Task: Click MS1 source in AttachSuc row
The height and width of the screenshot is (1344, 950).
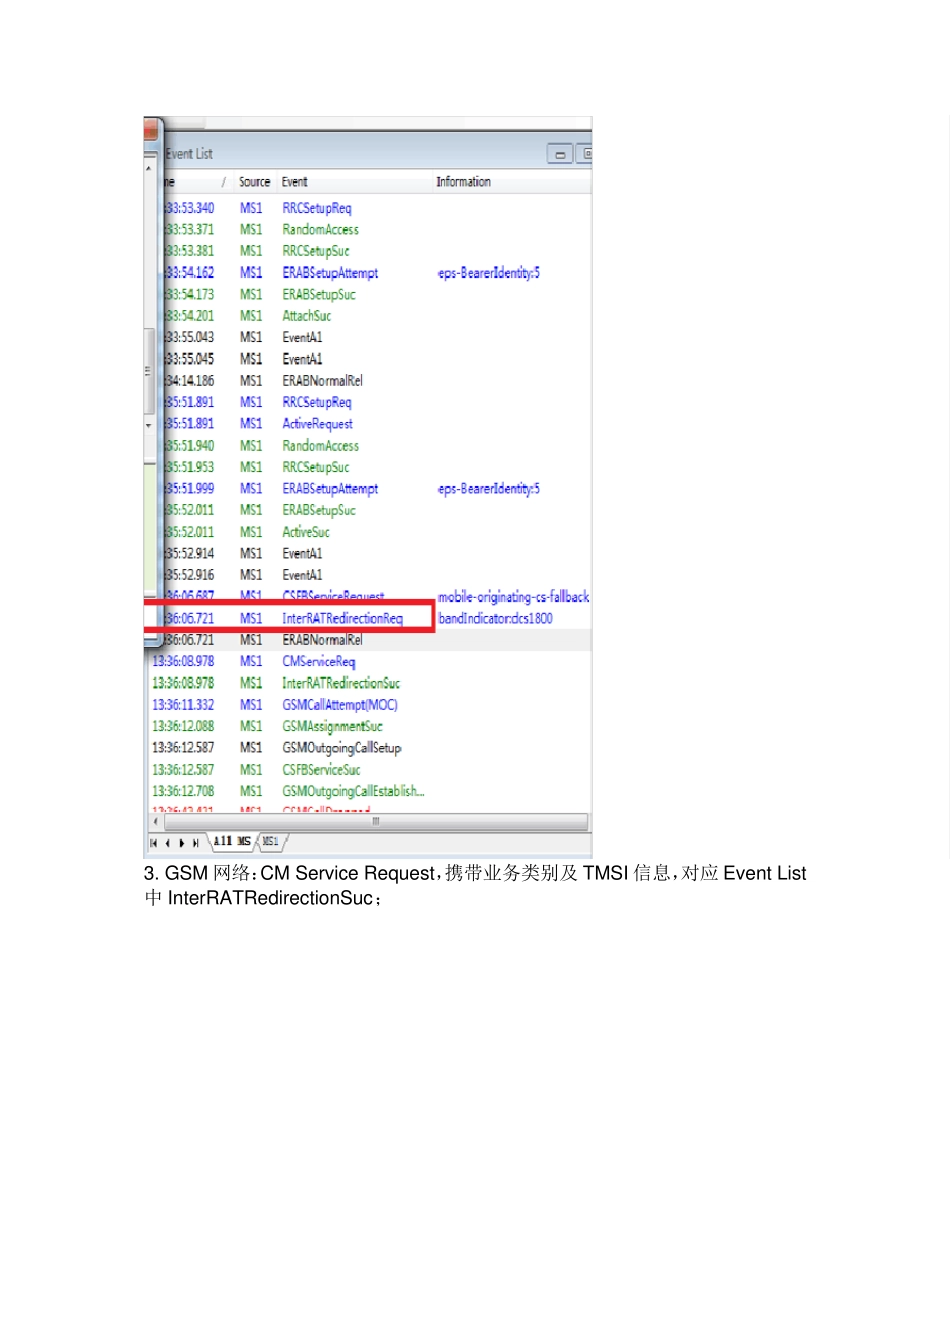Action: (251, 316)
